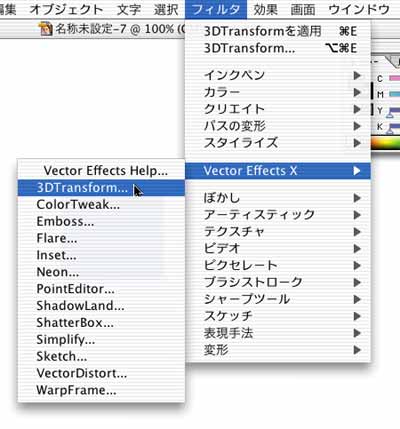
Task: Open the 文字 menu
Action: [x=129, y=9]
